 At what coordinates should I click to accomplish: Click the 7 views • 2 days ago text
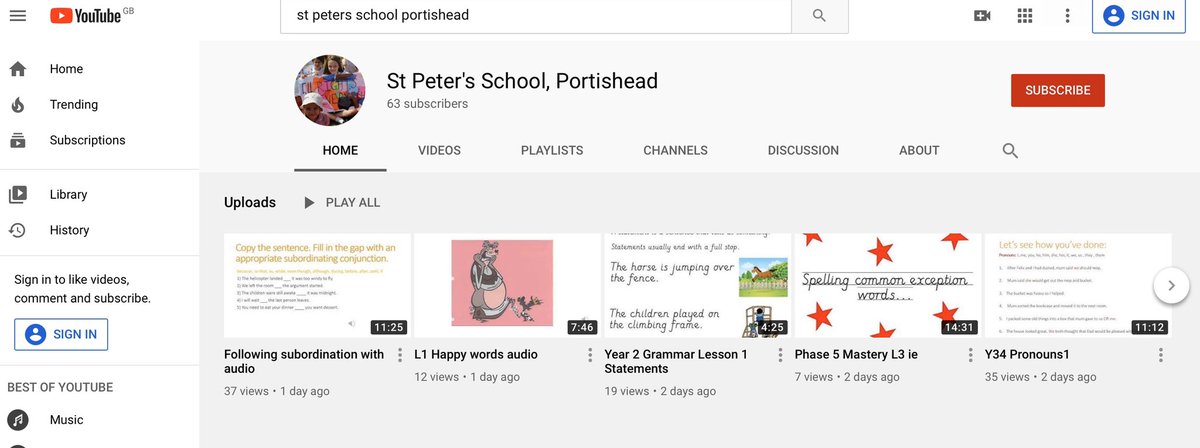[x=847, y=377]
